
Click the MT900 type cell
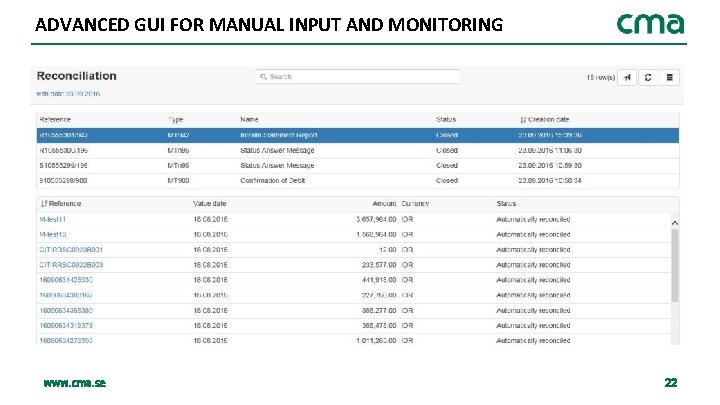[x=178, y=181]
